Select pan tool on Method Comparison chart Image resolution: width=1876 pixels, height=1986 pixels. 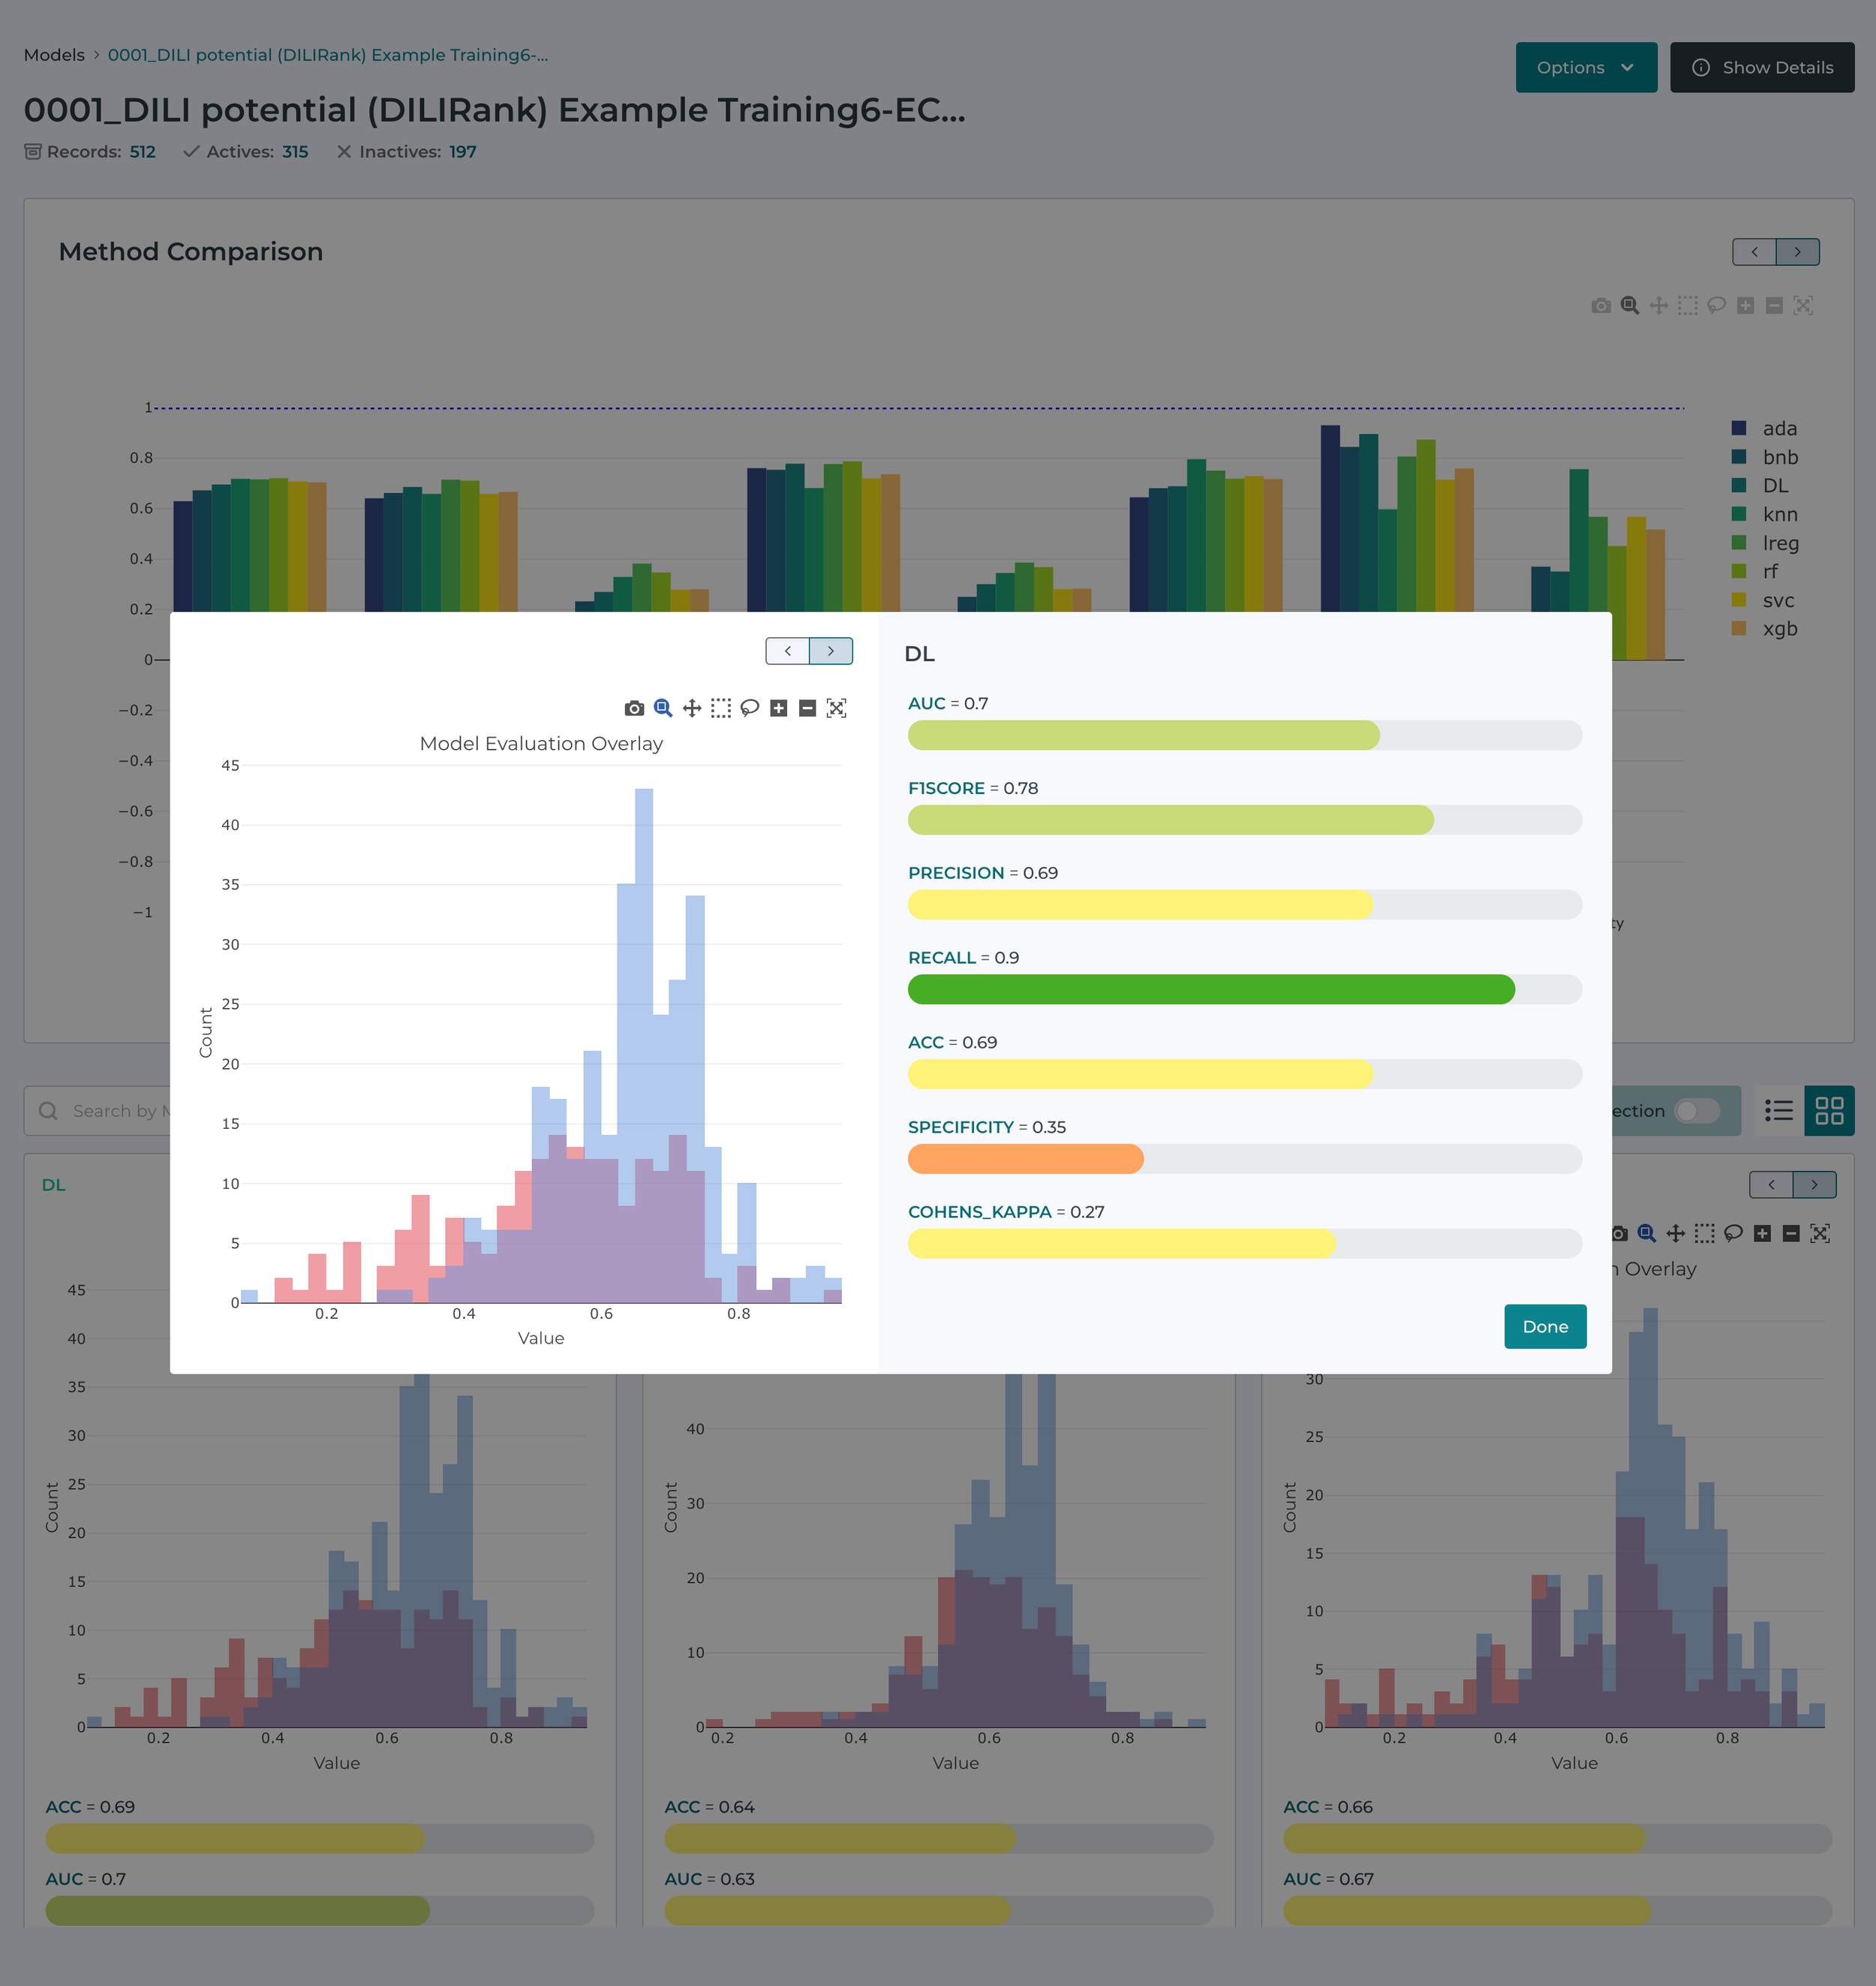click(1659, 305)
